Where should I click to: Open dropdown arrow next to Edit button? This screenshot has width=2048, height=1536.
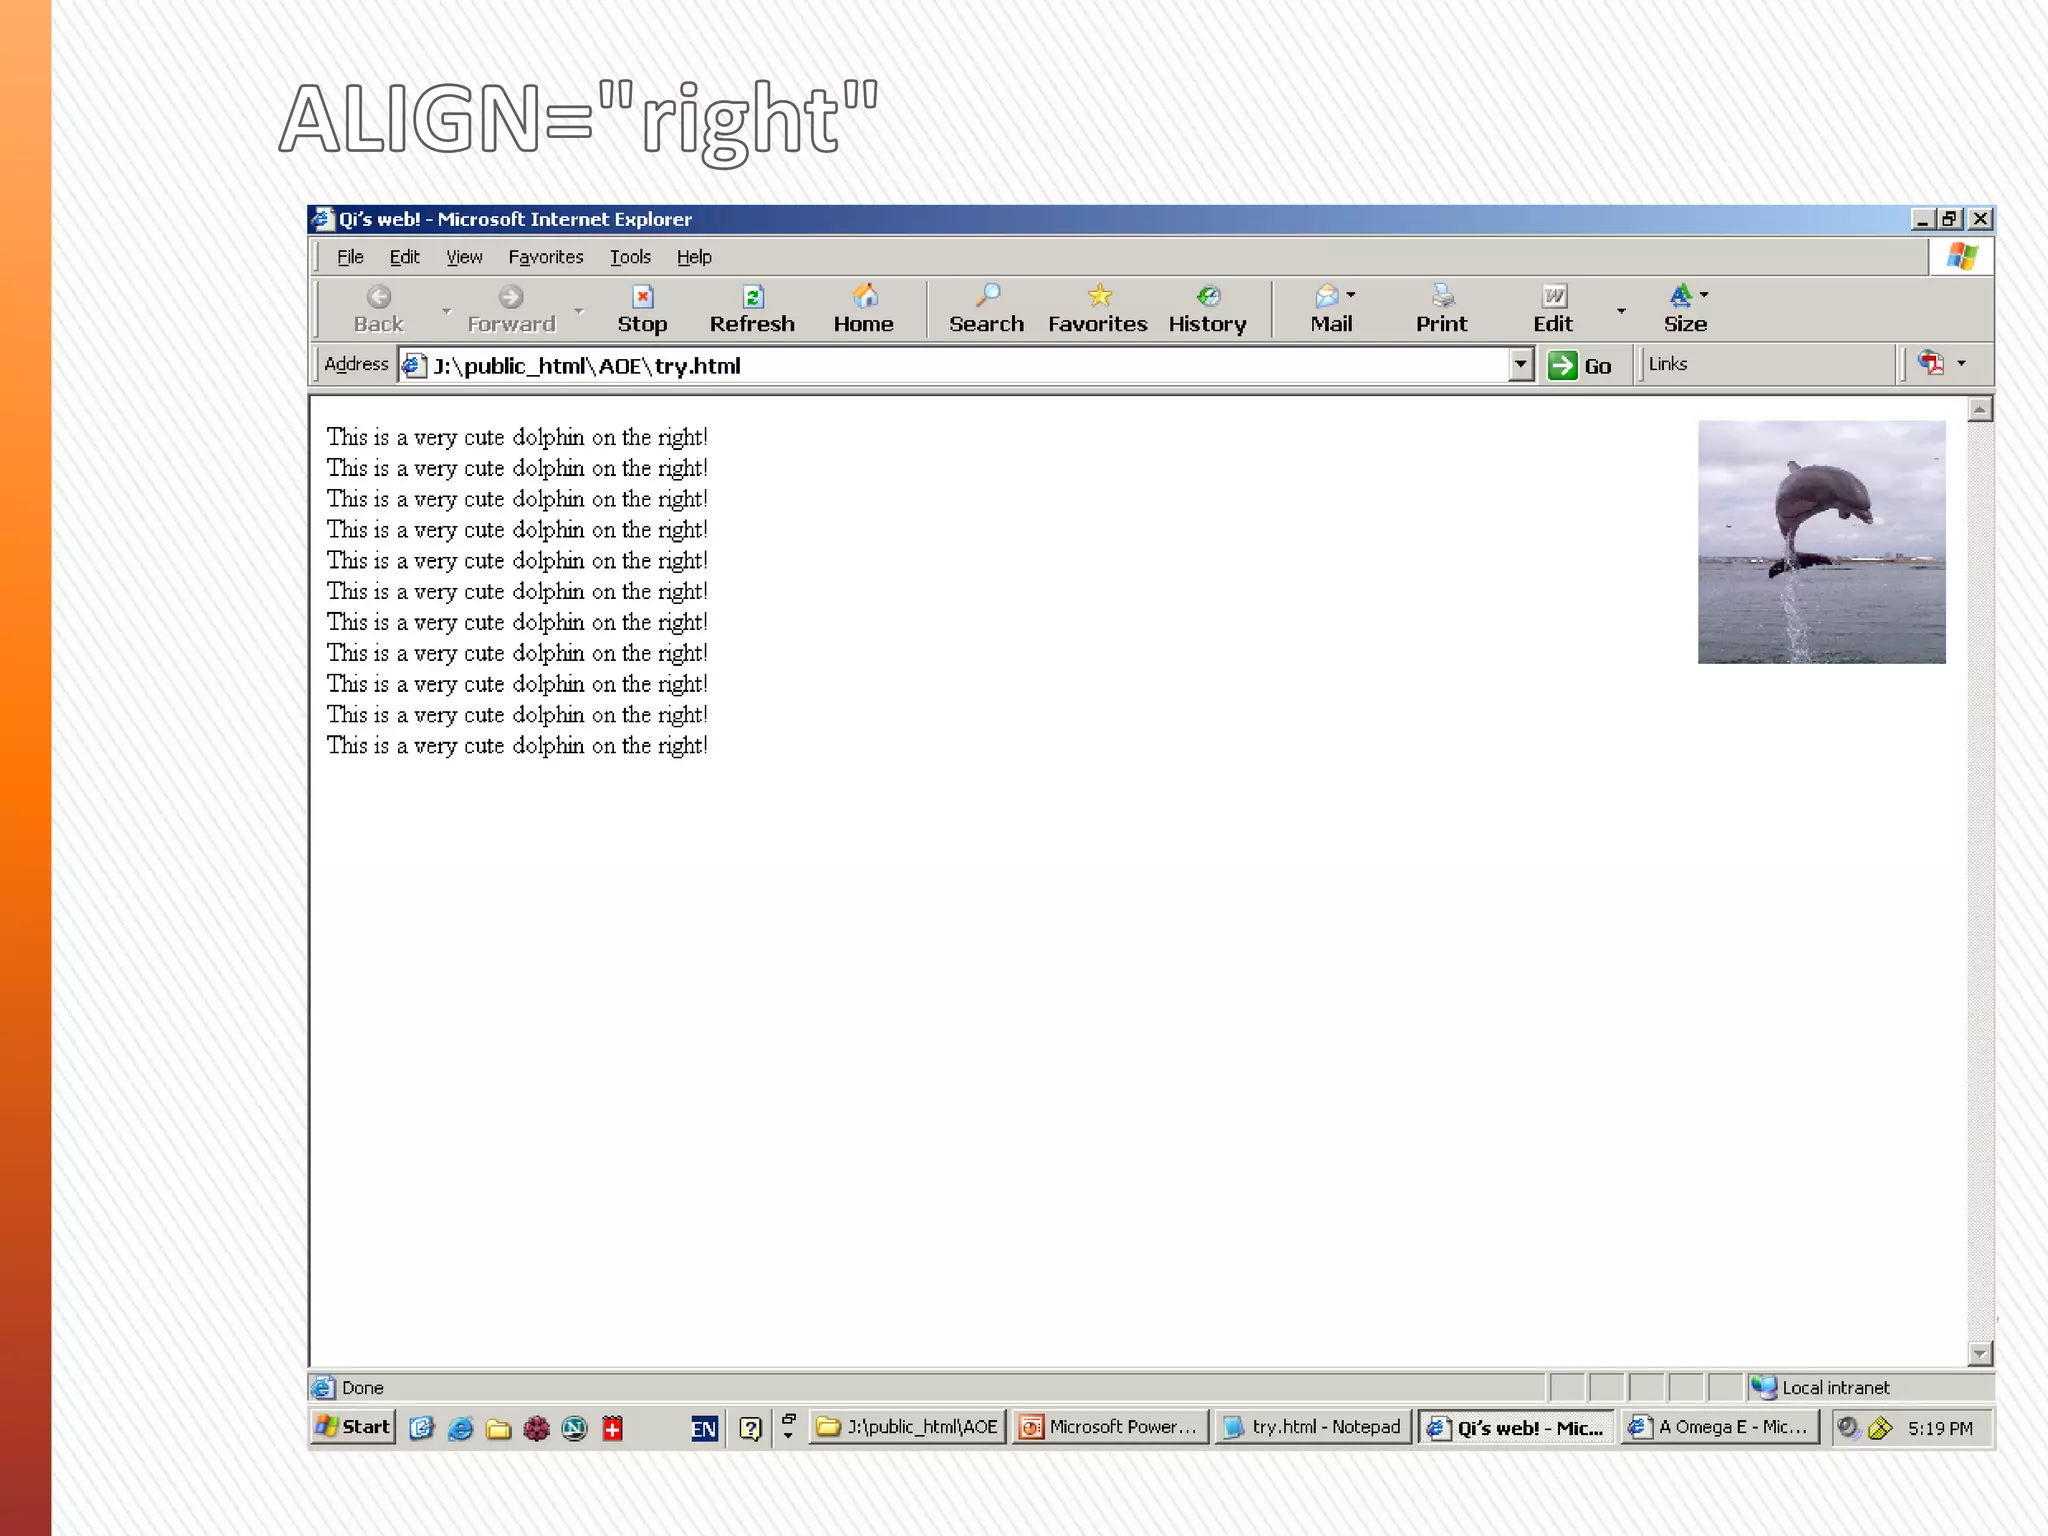tap(1621, 311)
